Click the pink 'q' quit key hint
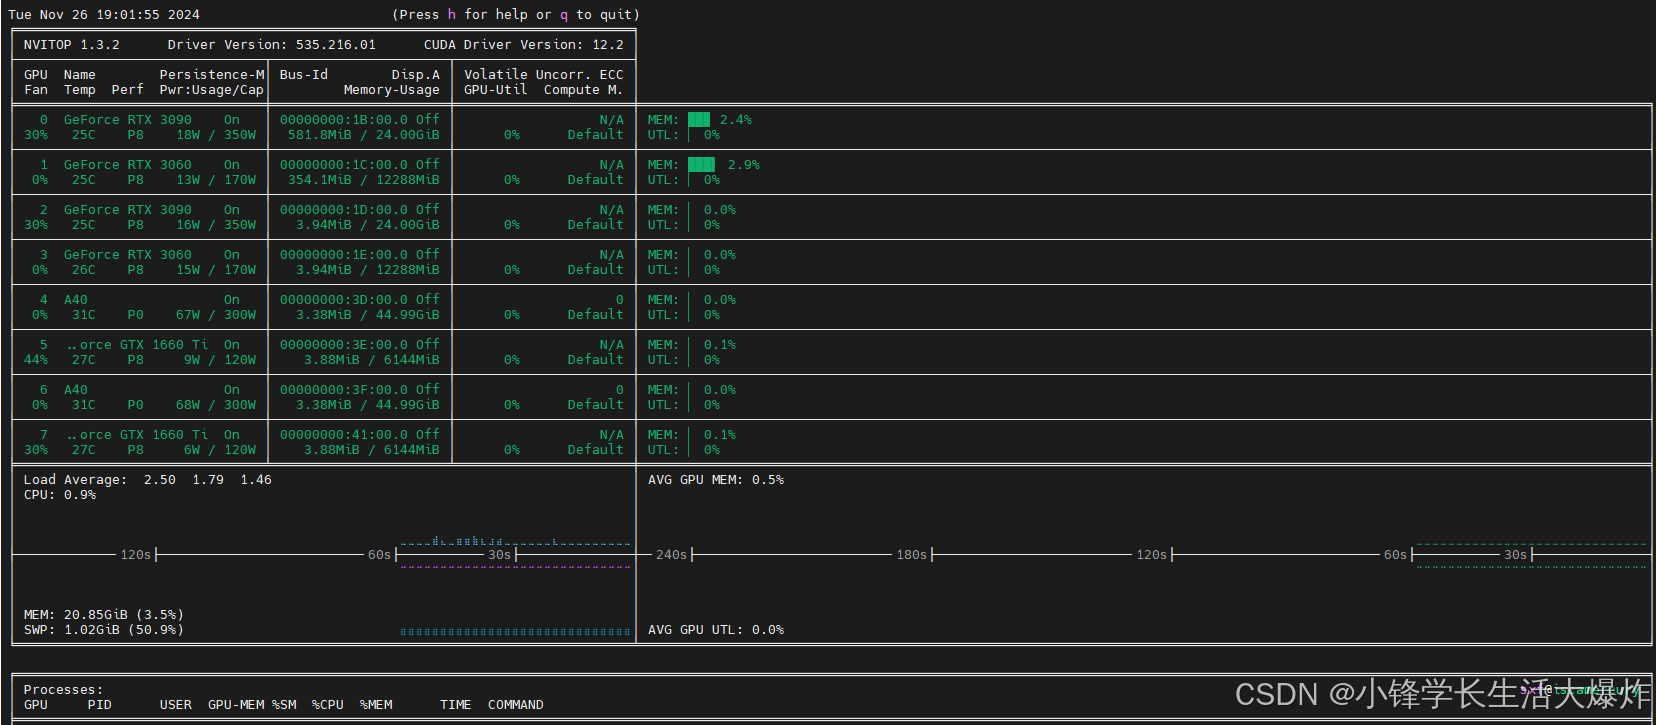This screenshot has width=1656, height=725. (564, 15)
